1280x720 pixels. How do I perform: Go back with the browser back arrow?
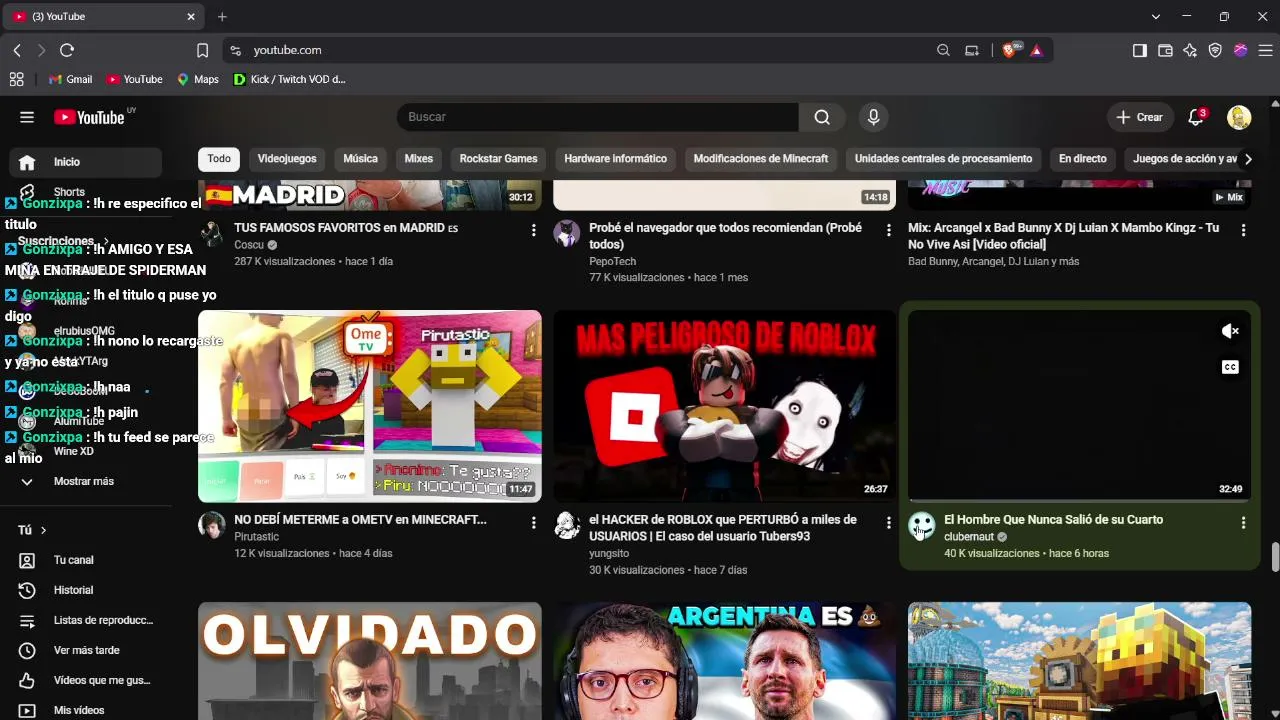[x=17, y=50]
